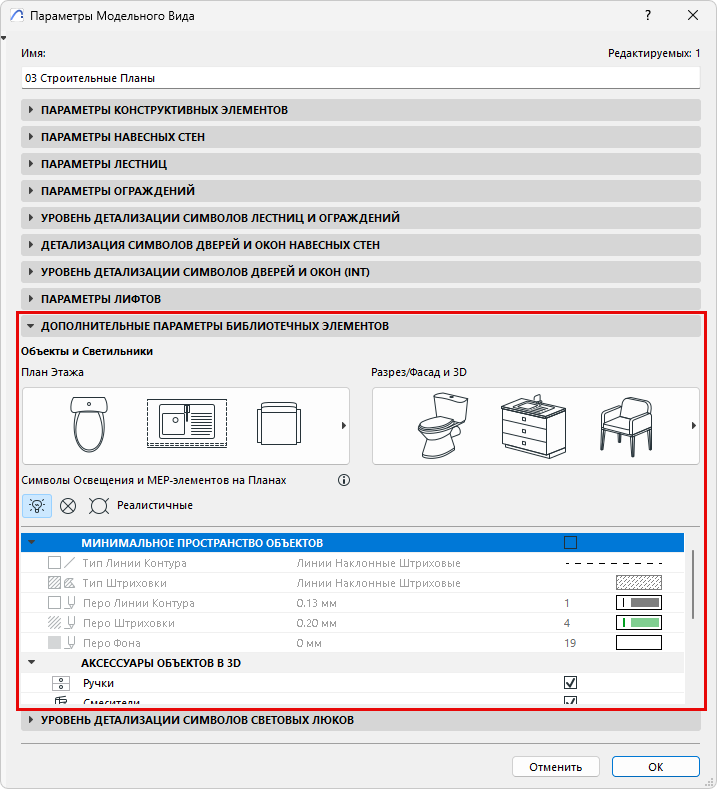The height and width of the screenshot is (789, 717).
Task: Click the Реалистичные label
Action: pos(155,505)
